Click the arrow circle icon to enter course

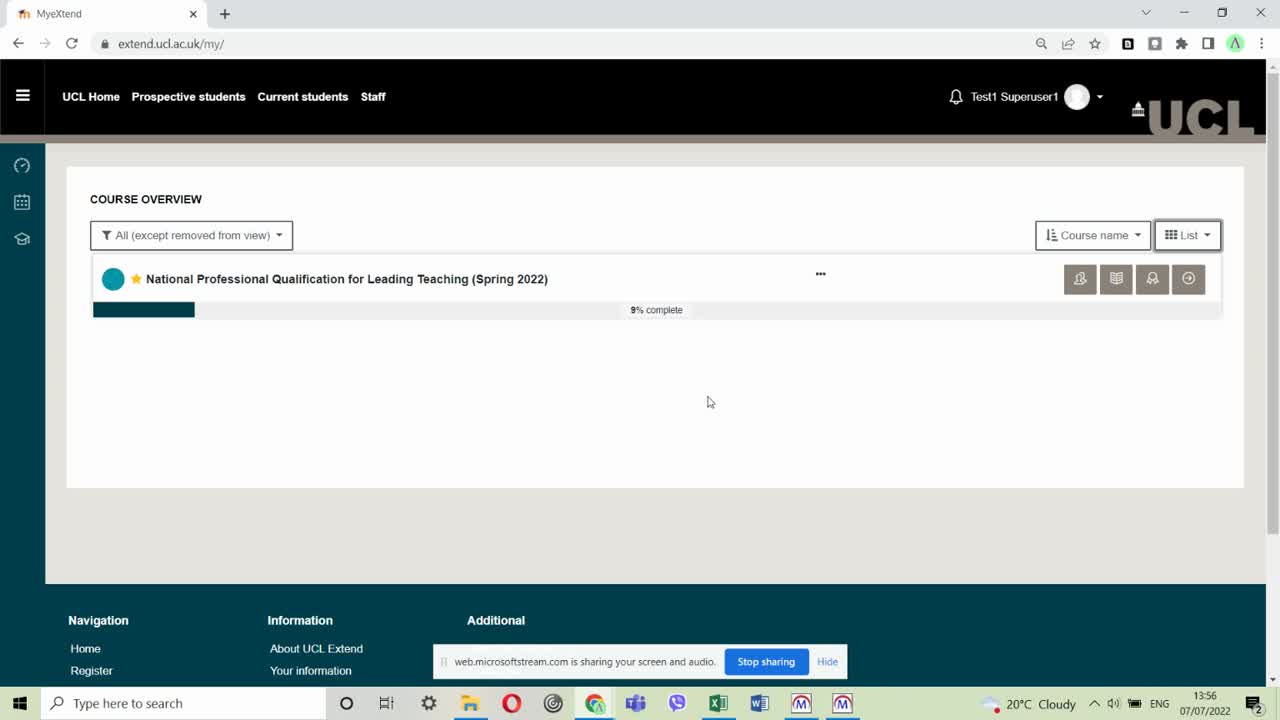coord(1188,279)
